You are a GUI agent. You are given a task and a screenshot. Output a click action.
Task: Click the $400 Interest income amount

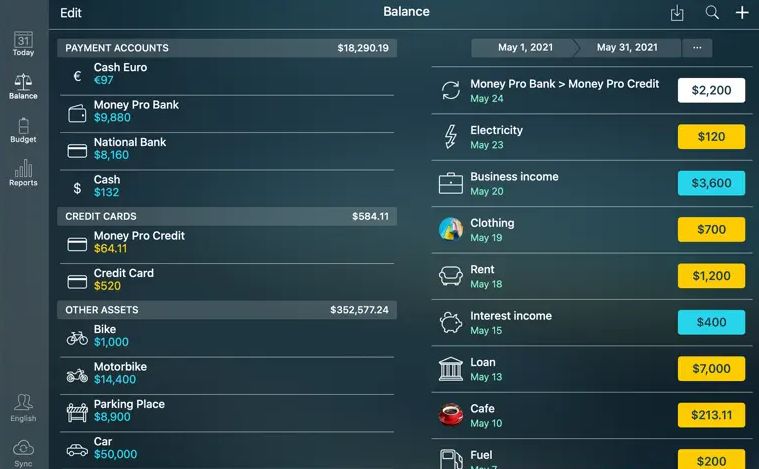711,322
